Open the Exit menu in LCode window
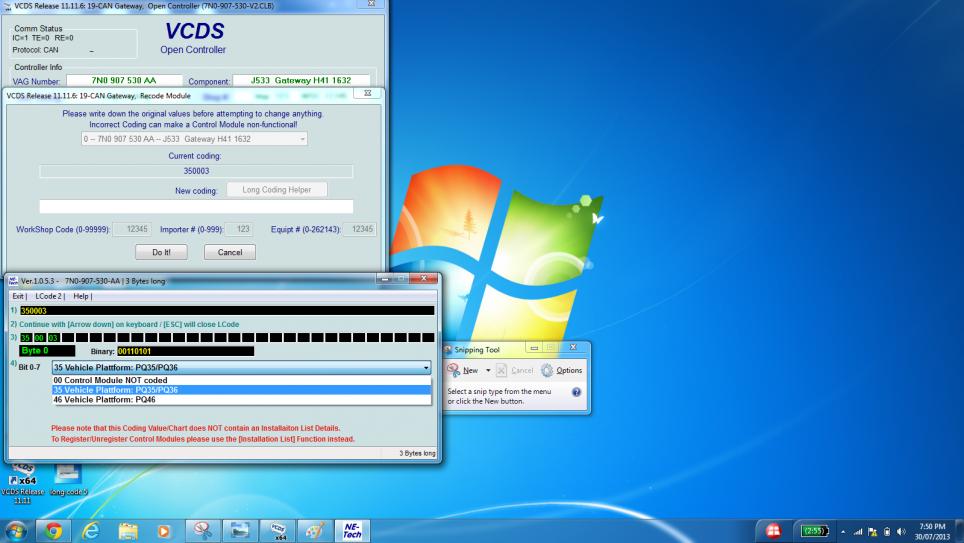The height and width of the screenshot is (543, 964). [19, 296]
